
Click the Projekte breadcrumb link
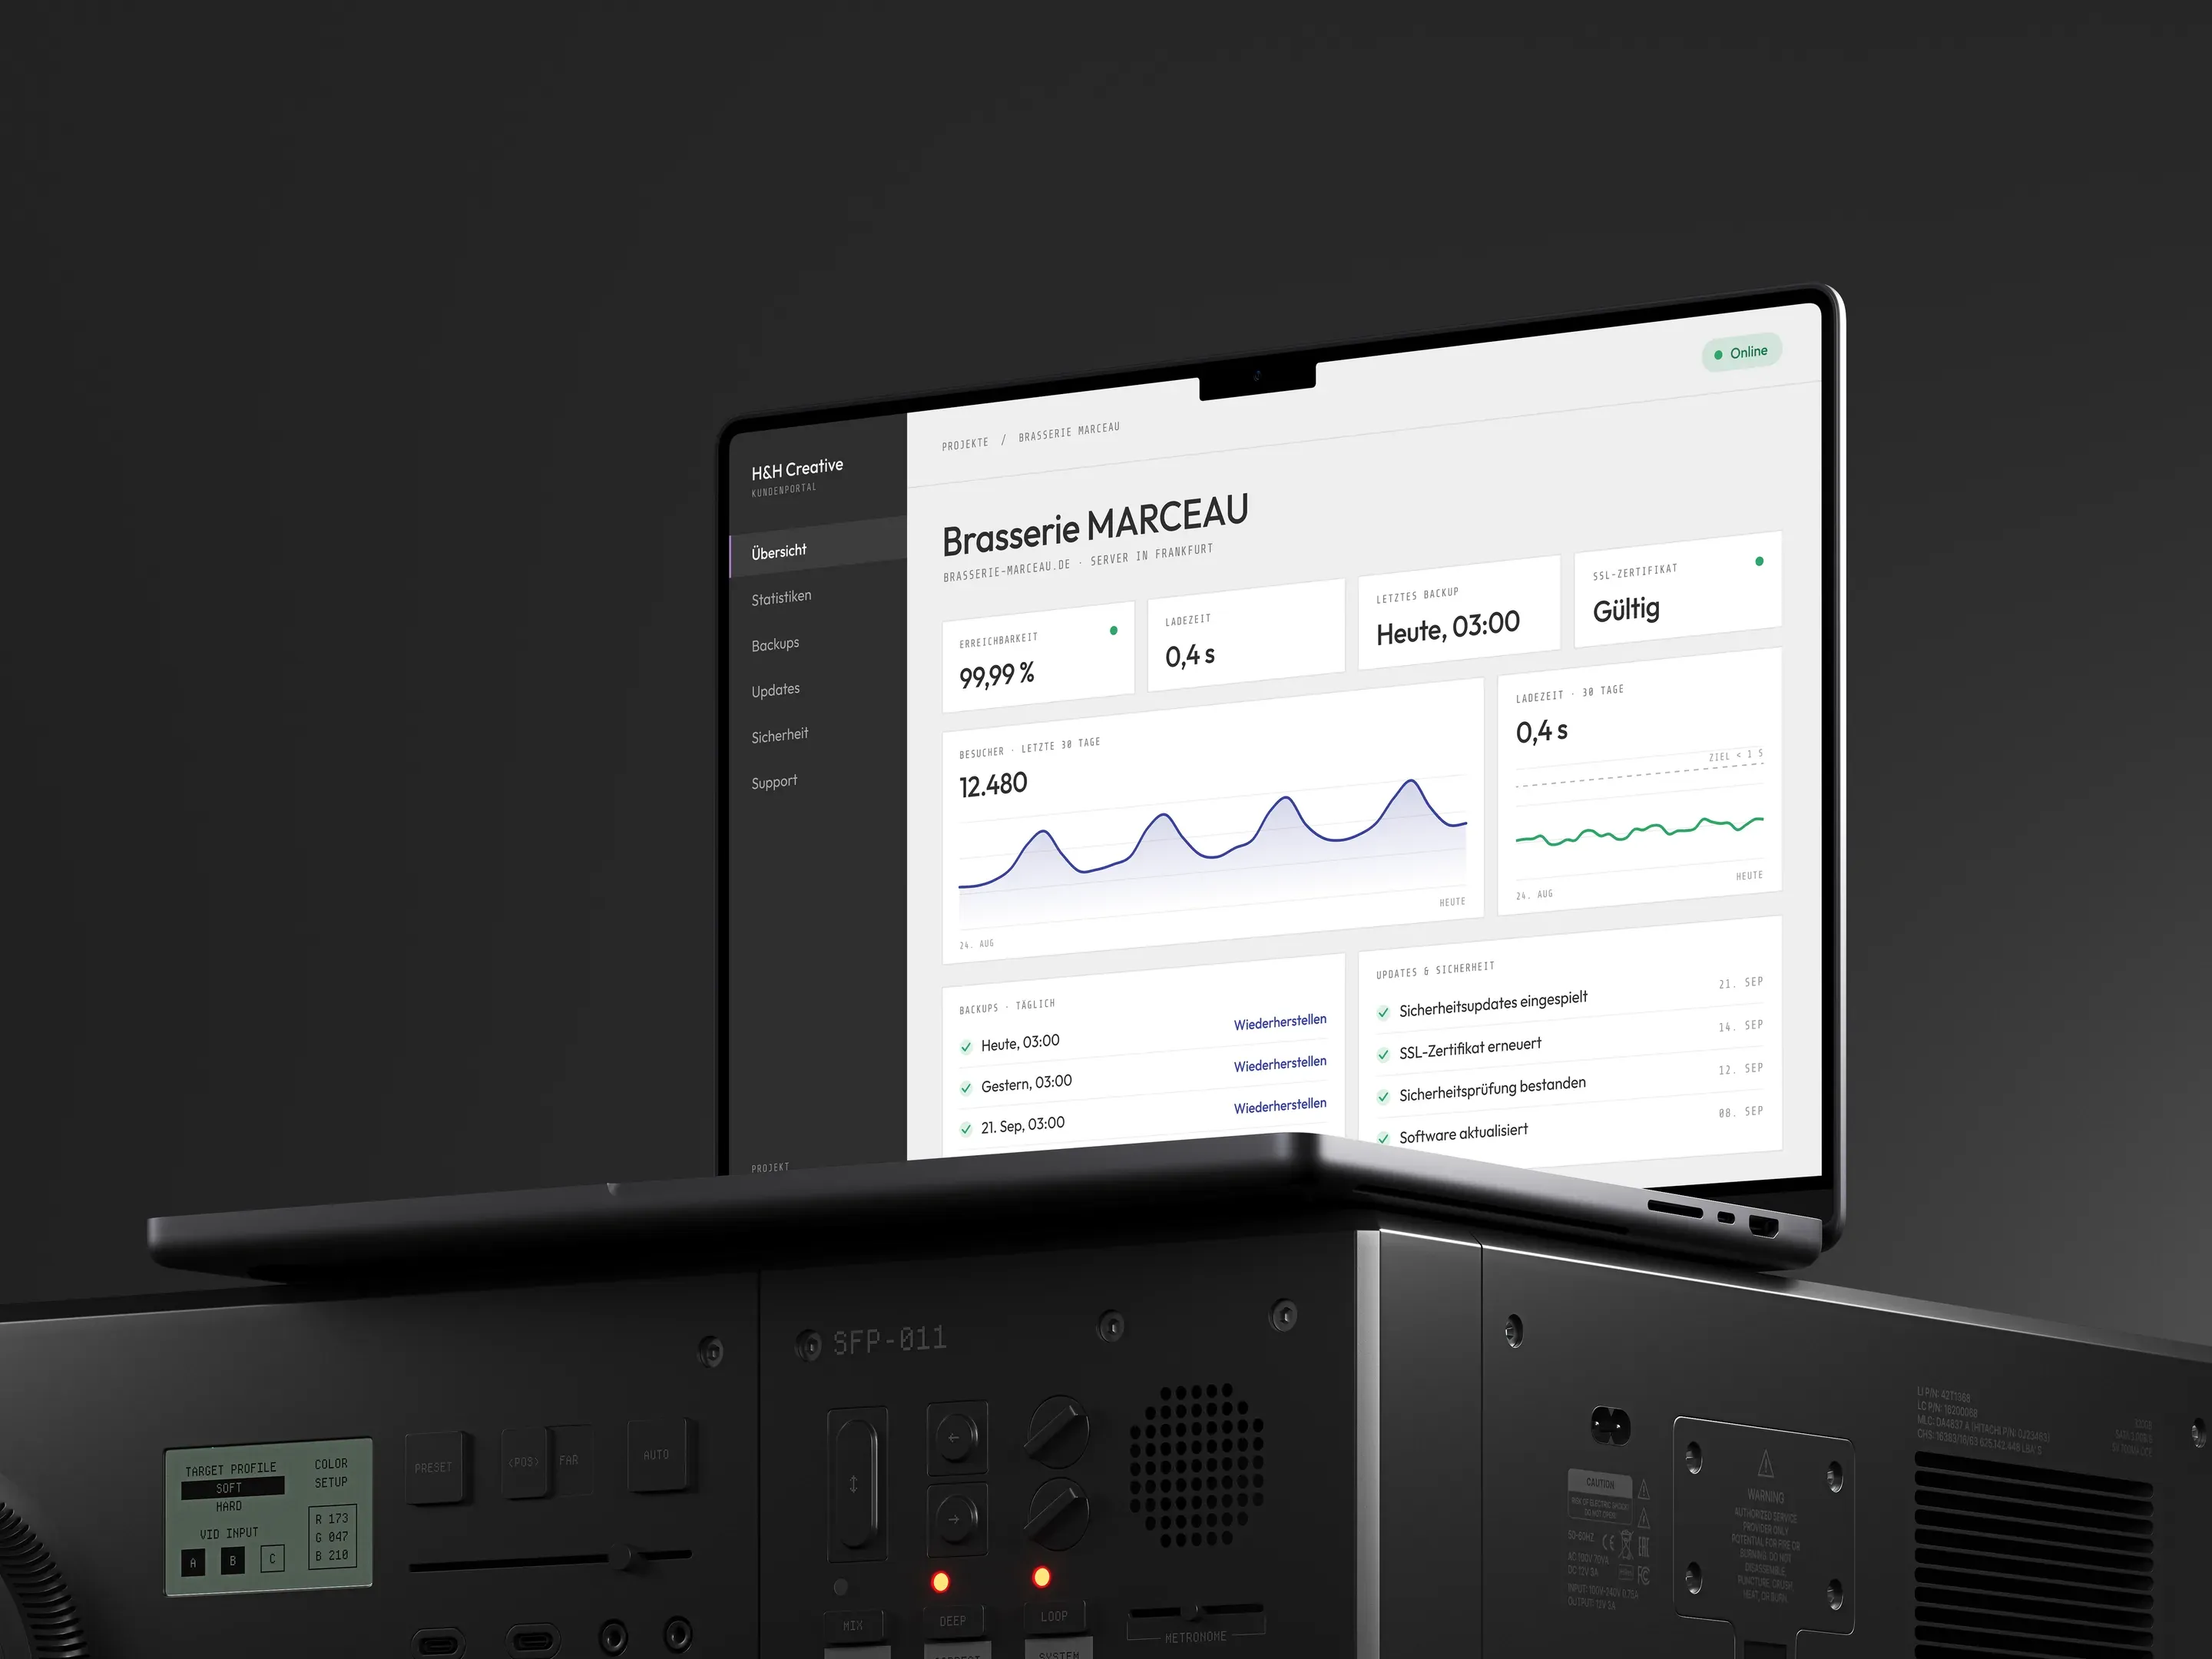[x=965, y=443]
